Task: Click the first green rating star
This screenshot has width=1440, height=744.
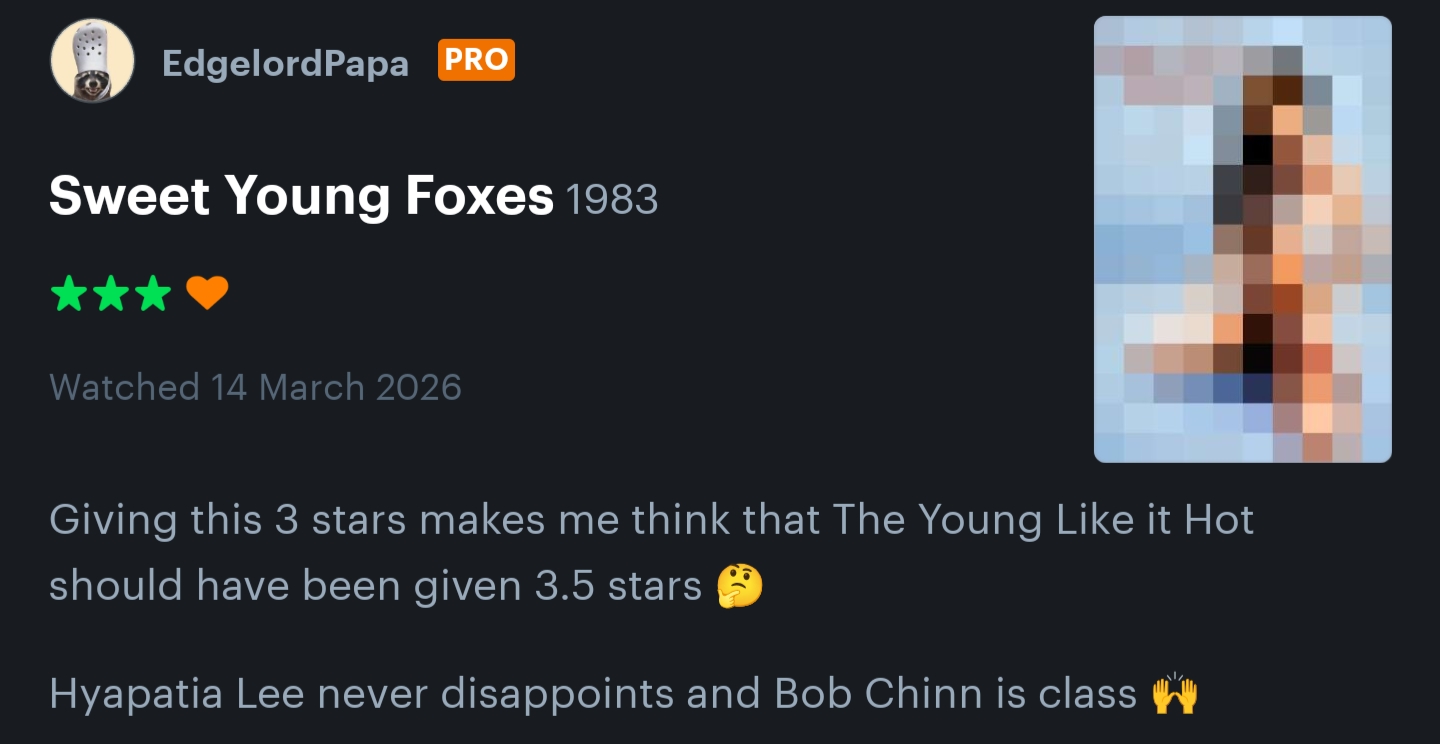Action: click(68, 294)
